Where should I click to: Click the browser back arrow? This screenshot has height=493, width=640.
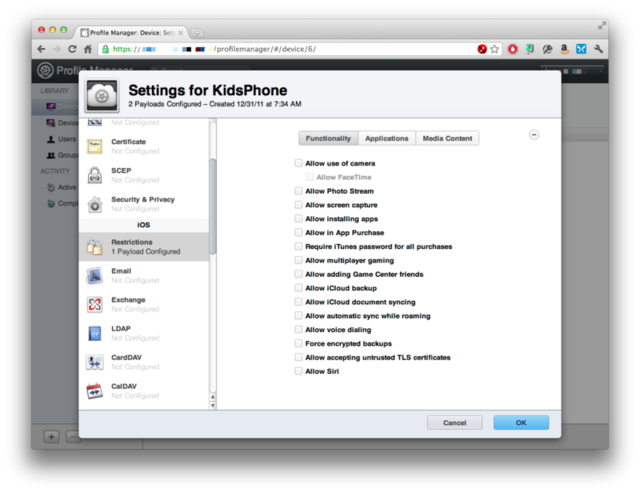coord(41,49)
